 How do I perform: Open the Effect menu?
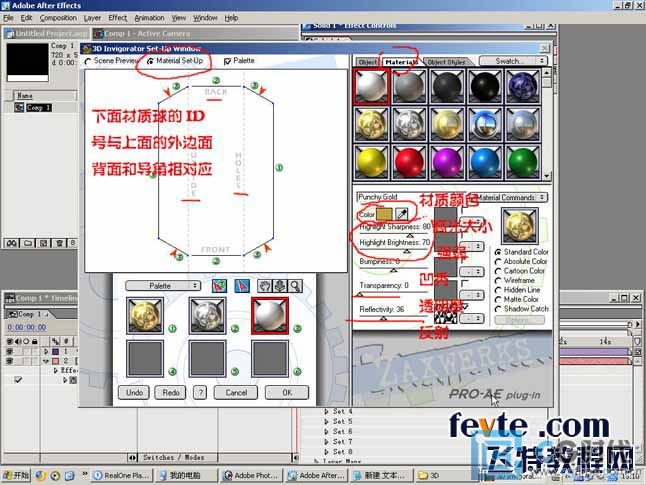[117, 18]
